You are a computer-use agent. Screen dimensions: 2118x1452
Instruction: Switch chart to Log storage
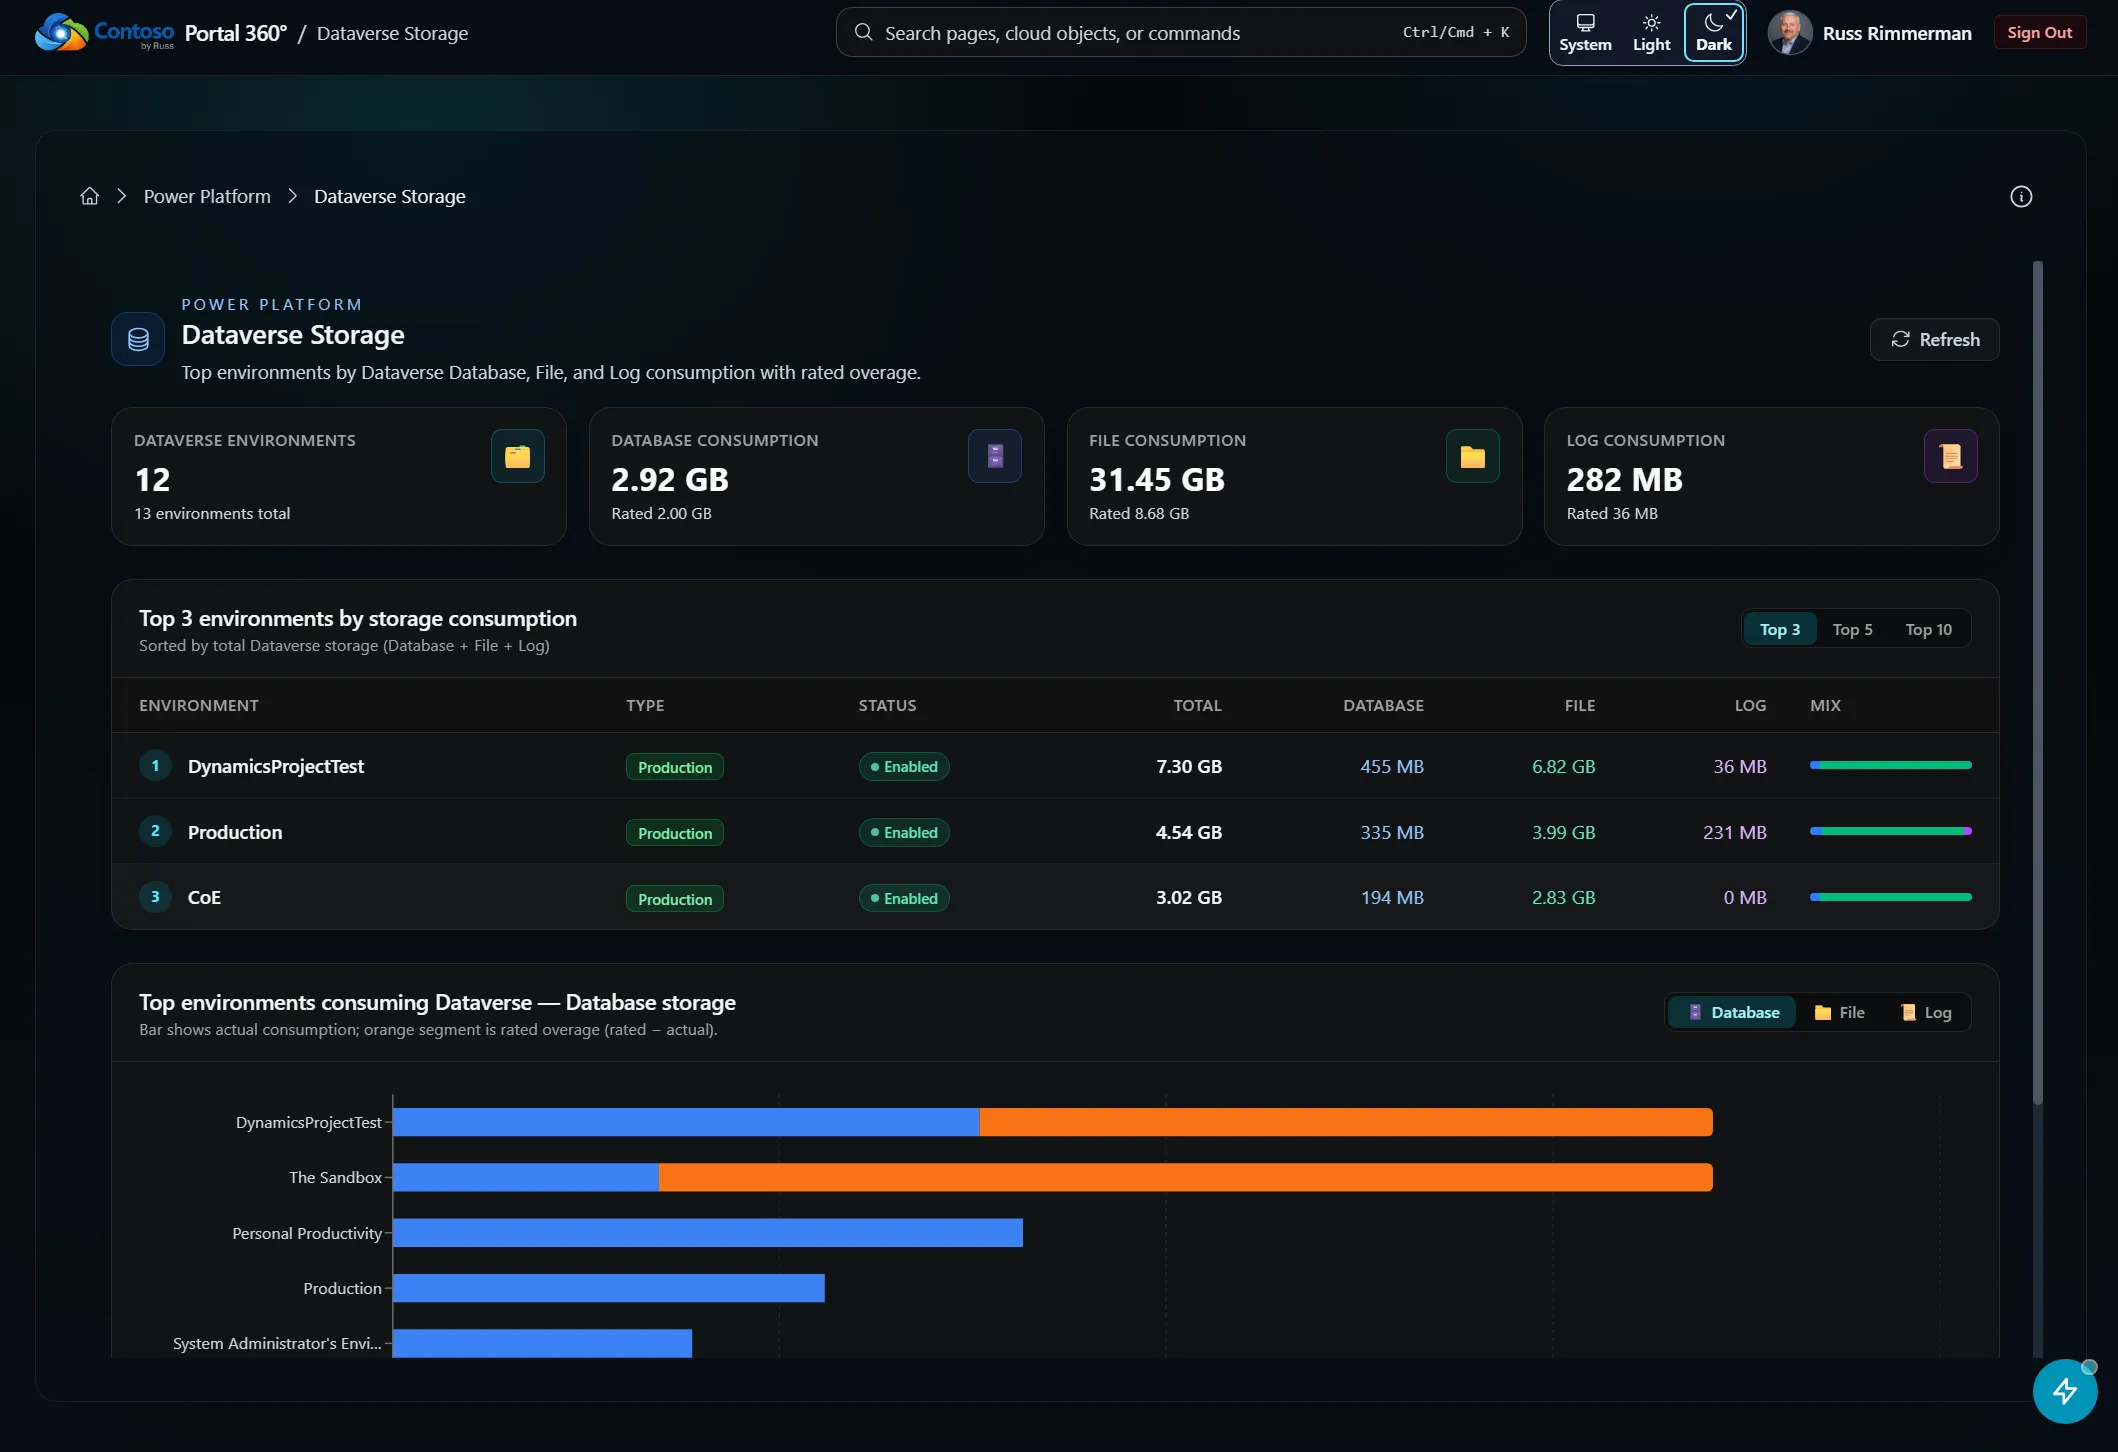1925,1012
